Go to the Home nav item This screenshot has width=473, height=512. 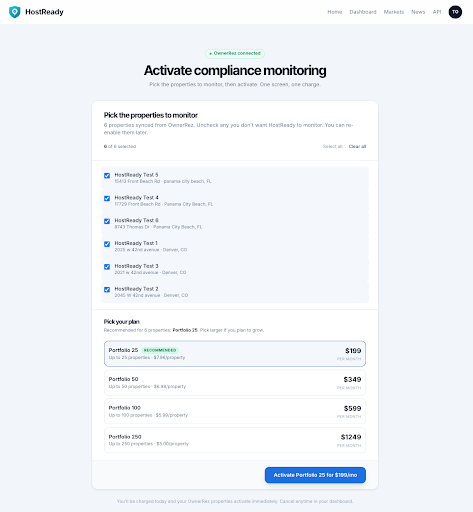point(335,12)
